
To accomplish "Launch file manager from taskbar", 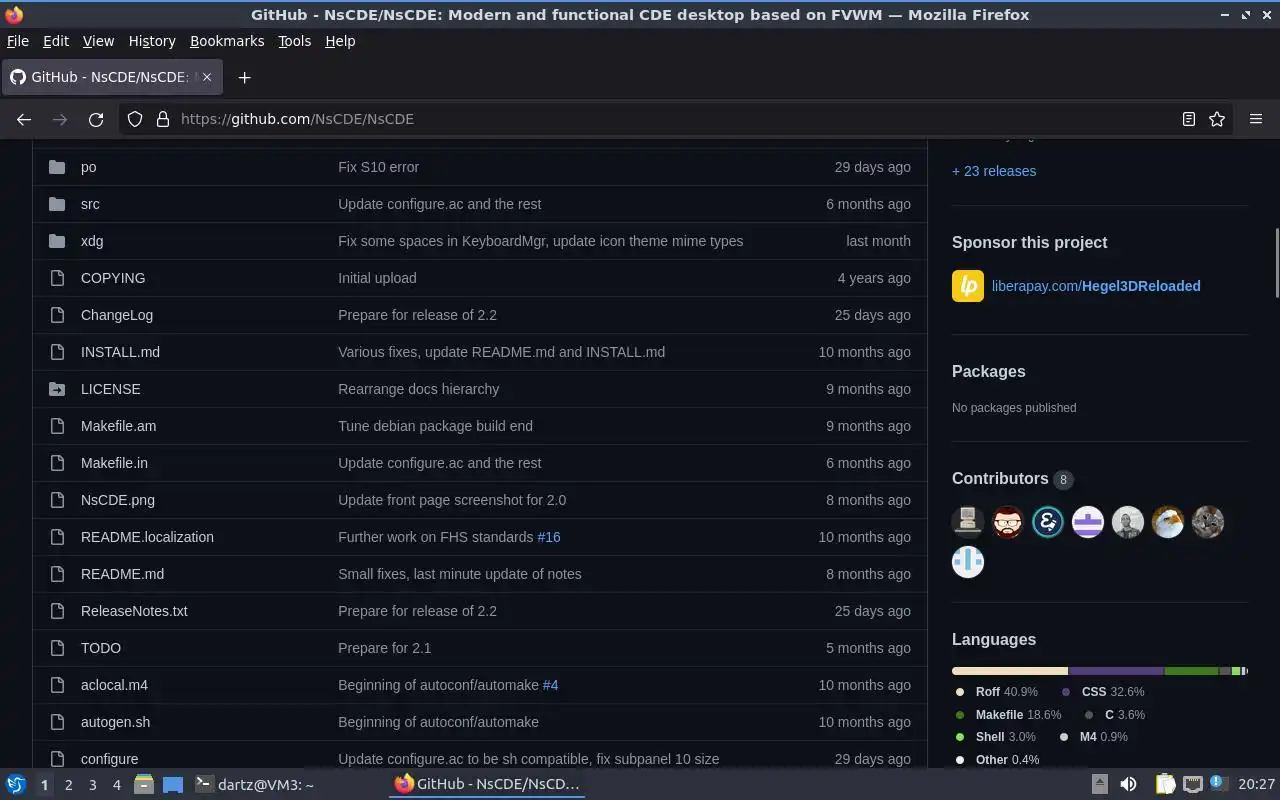I will click(x=144, y=784).
